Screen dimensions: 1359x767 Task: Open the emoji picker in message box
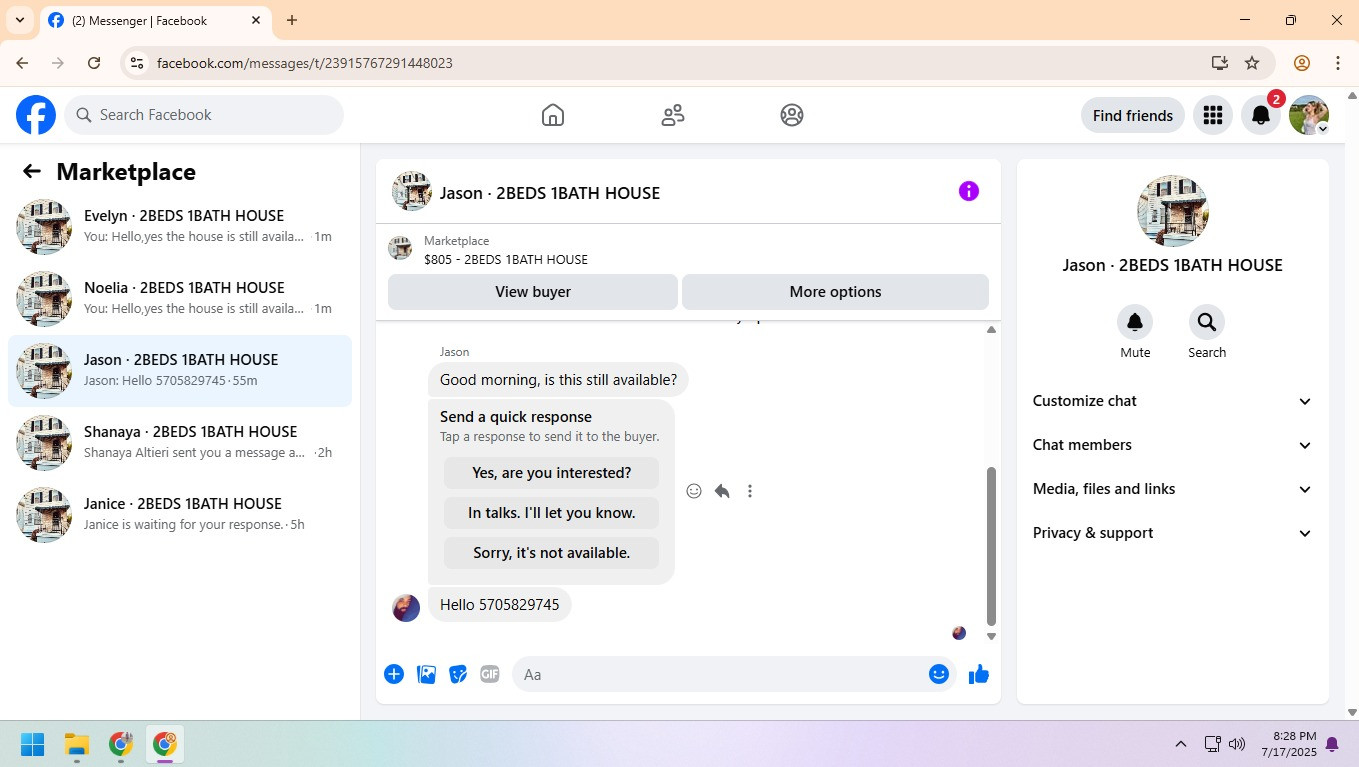point(938,674)
